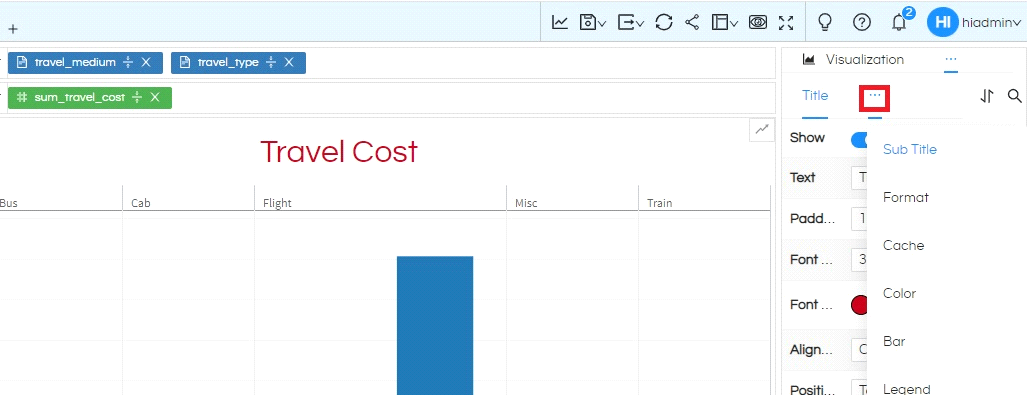Open the notifications bell
The height and width of the screenshot is (395, 1027).
click(x=899, y=22)
